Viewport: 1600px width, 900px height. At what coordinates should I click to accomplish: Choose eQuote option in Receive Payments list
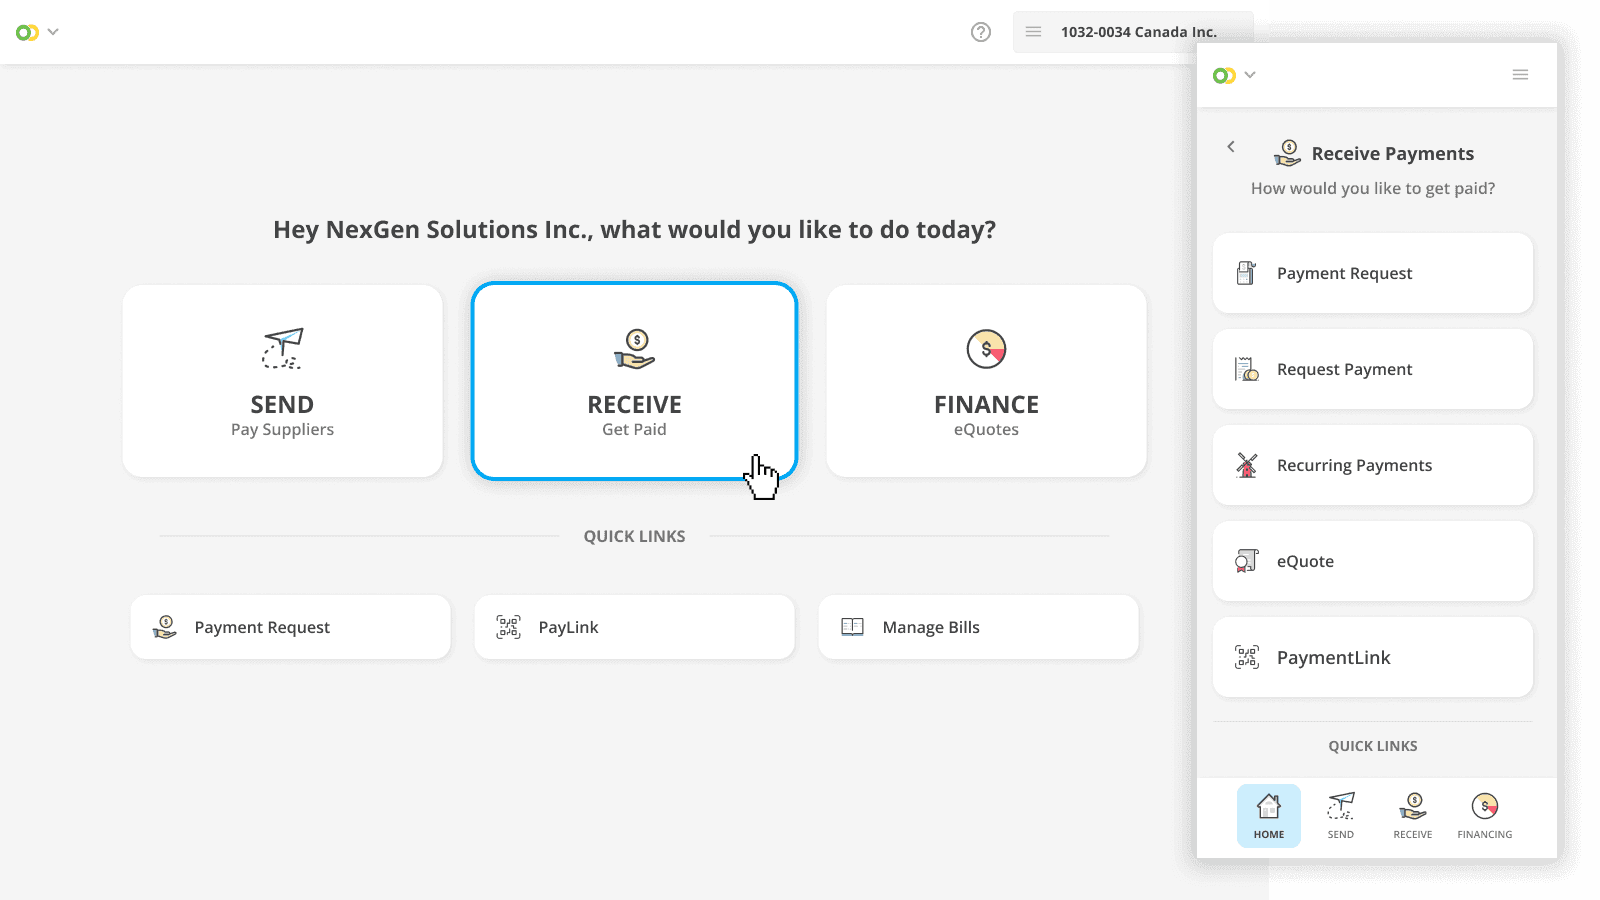1373,561
